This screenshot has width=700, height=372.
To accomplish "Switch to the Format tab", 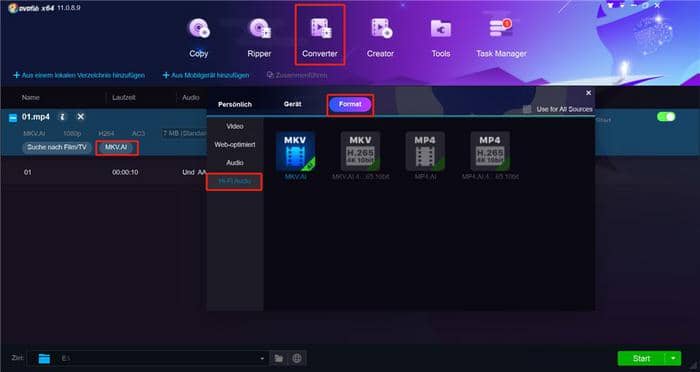I will pos(350,104).
